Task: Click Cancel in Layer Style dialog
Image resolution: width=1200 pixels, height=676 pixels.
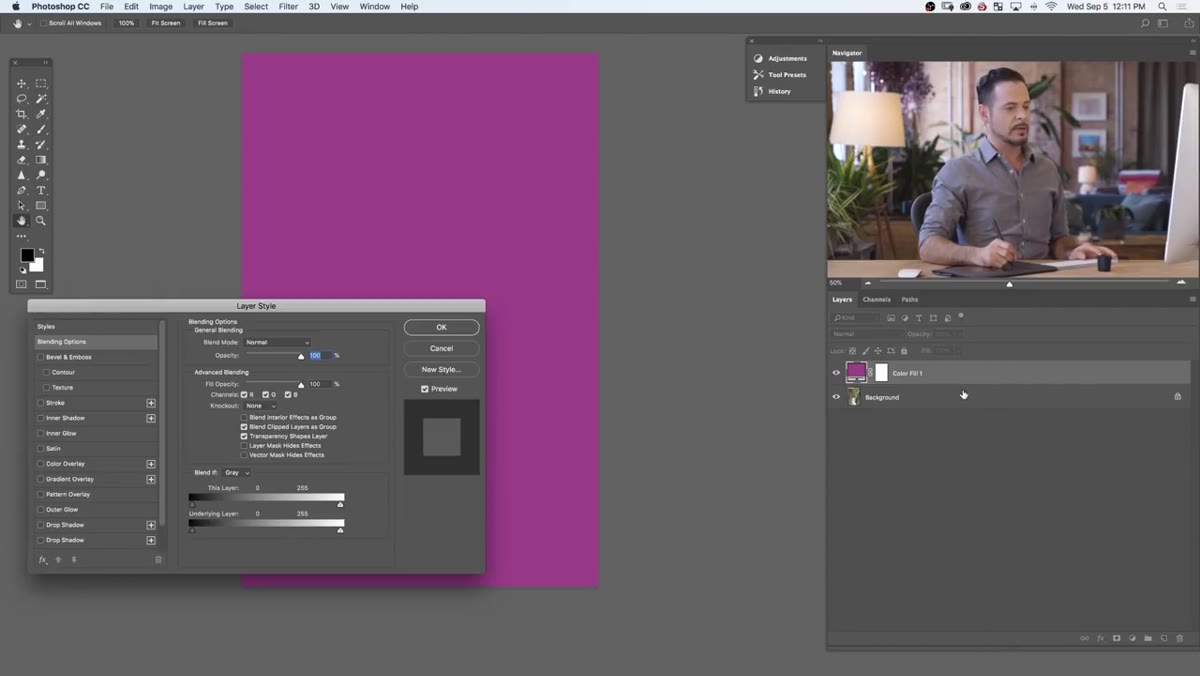Action: [441, 348]
